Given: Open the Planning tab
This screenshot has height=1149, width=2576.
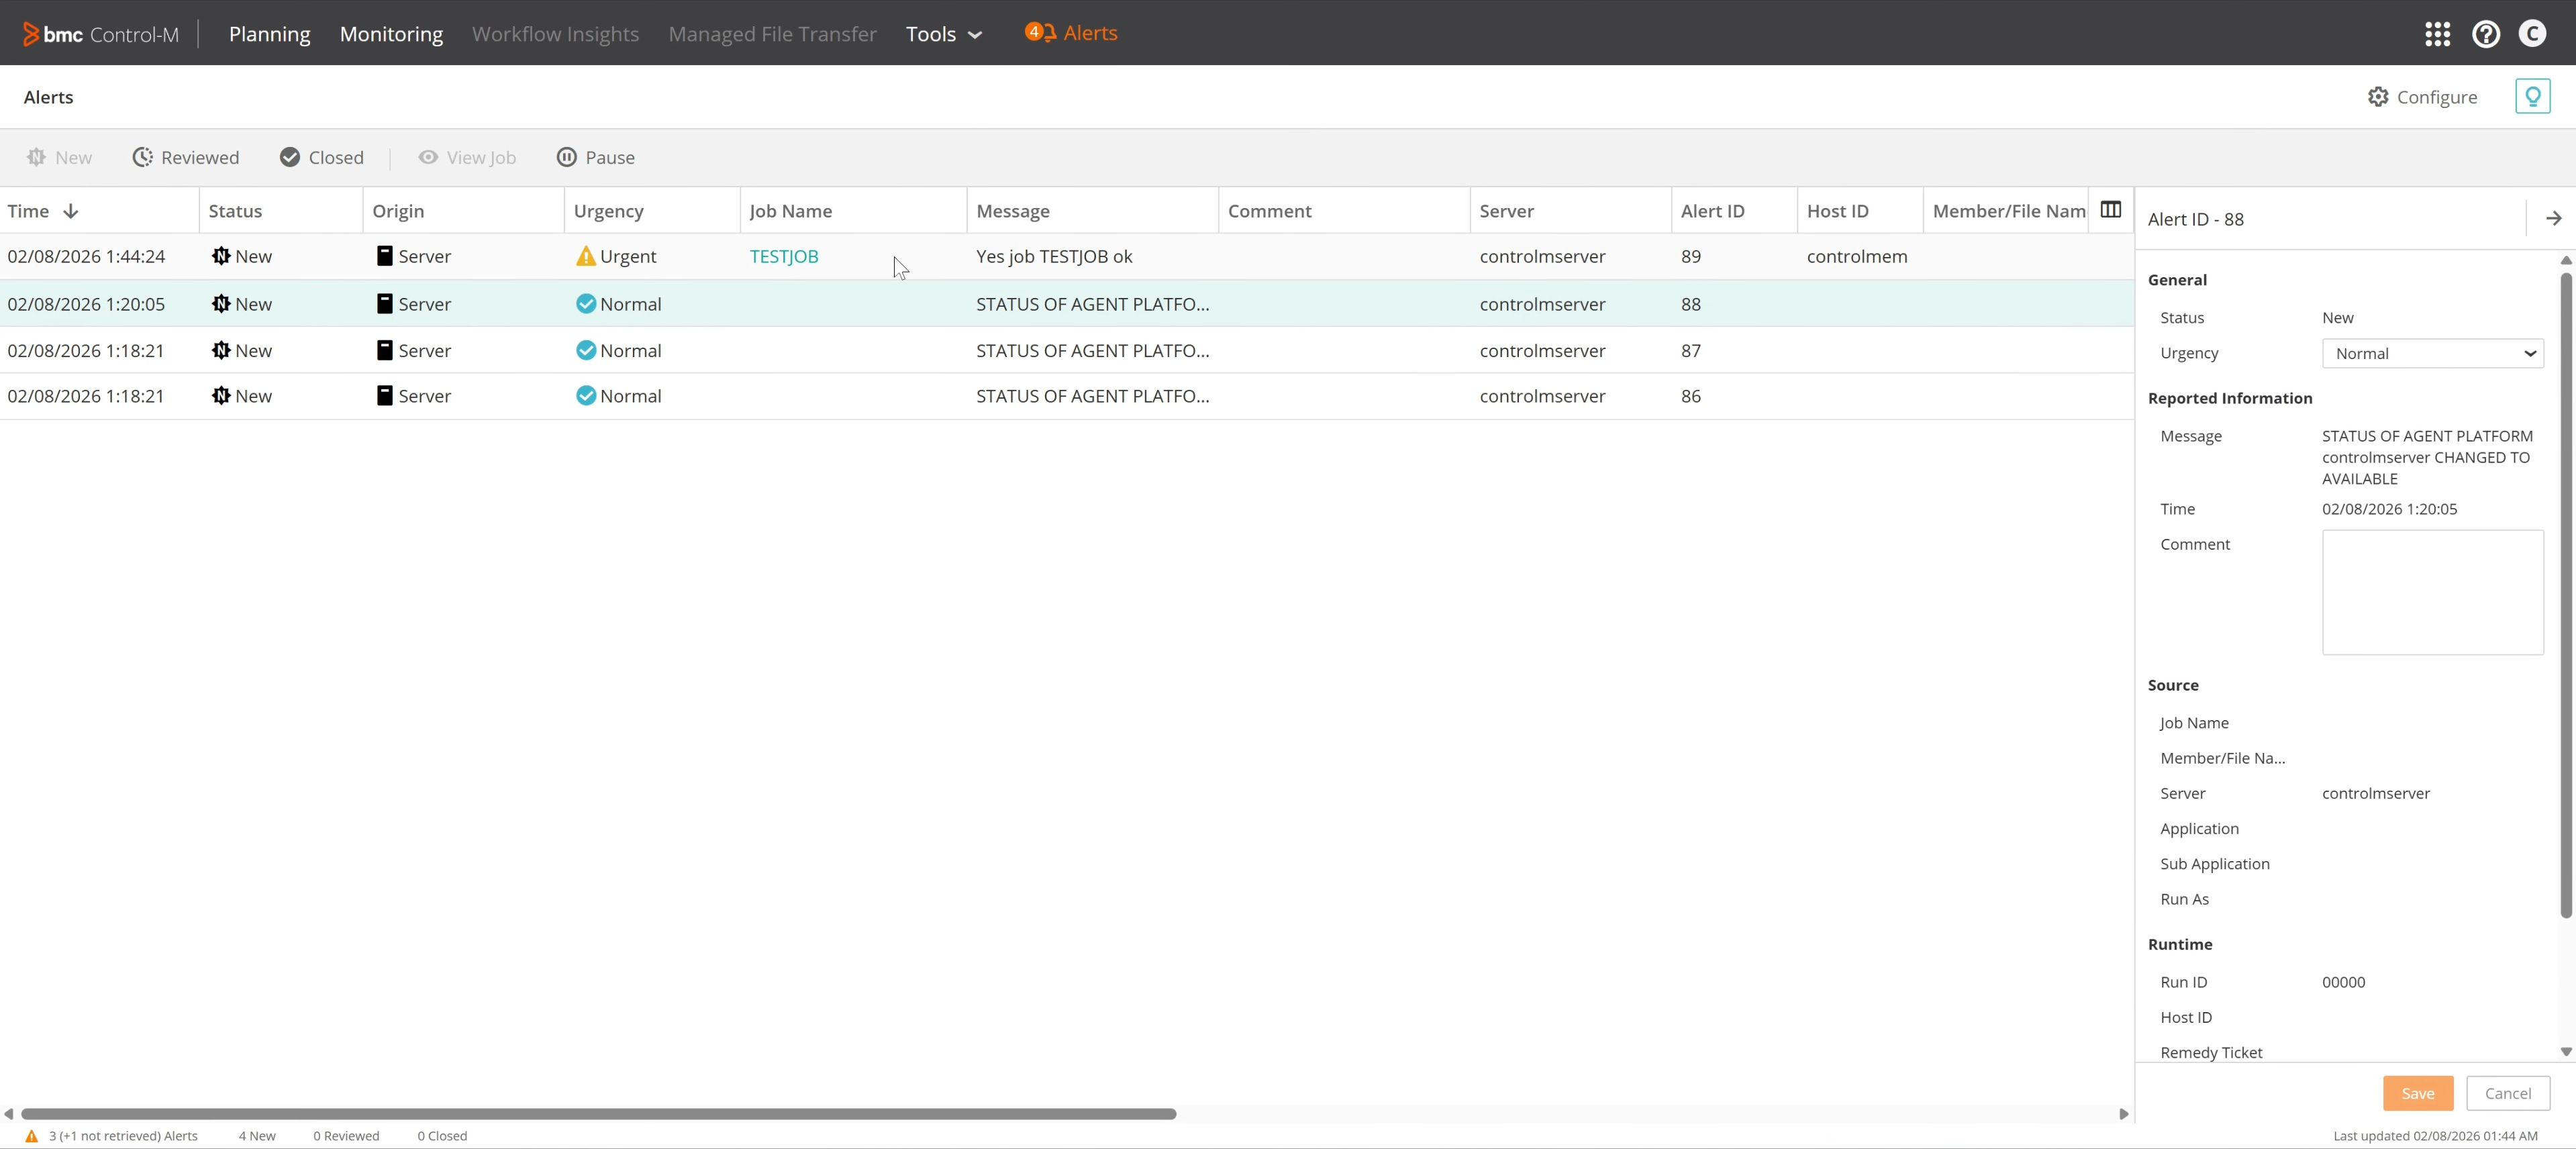Looking at the screenshot, I should click(269, 34).
